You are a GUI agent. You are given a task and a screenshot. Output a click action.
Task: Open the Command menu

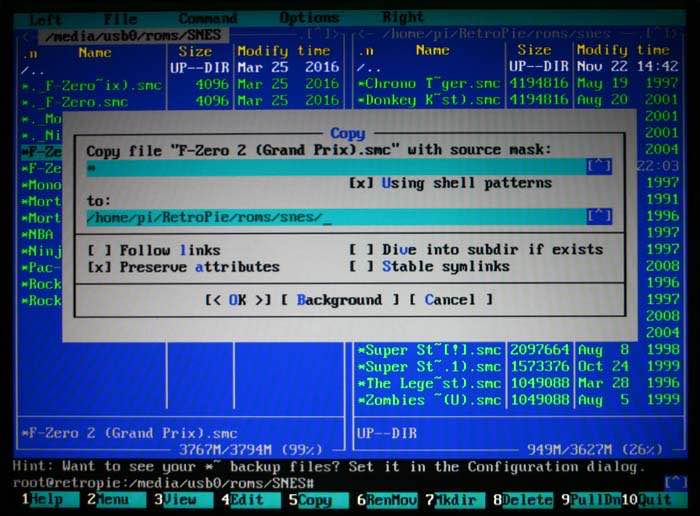[x=208, y=18]
